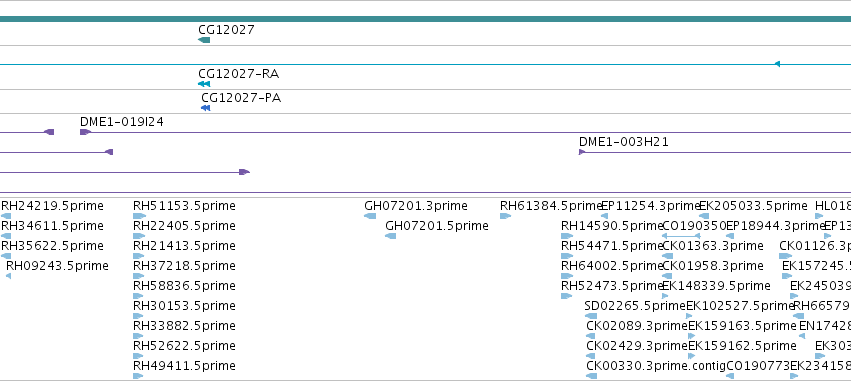The width and height of the screenshot is (851, 381).
Task: Click the DME1-019I24 clone start marker
Action: coord(85,132)
